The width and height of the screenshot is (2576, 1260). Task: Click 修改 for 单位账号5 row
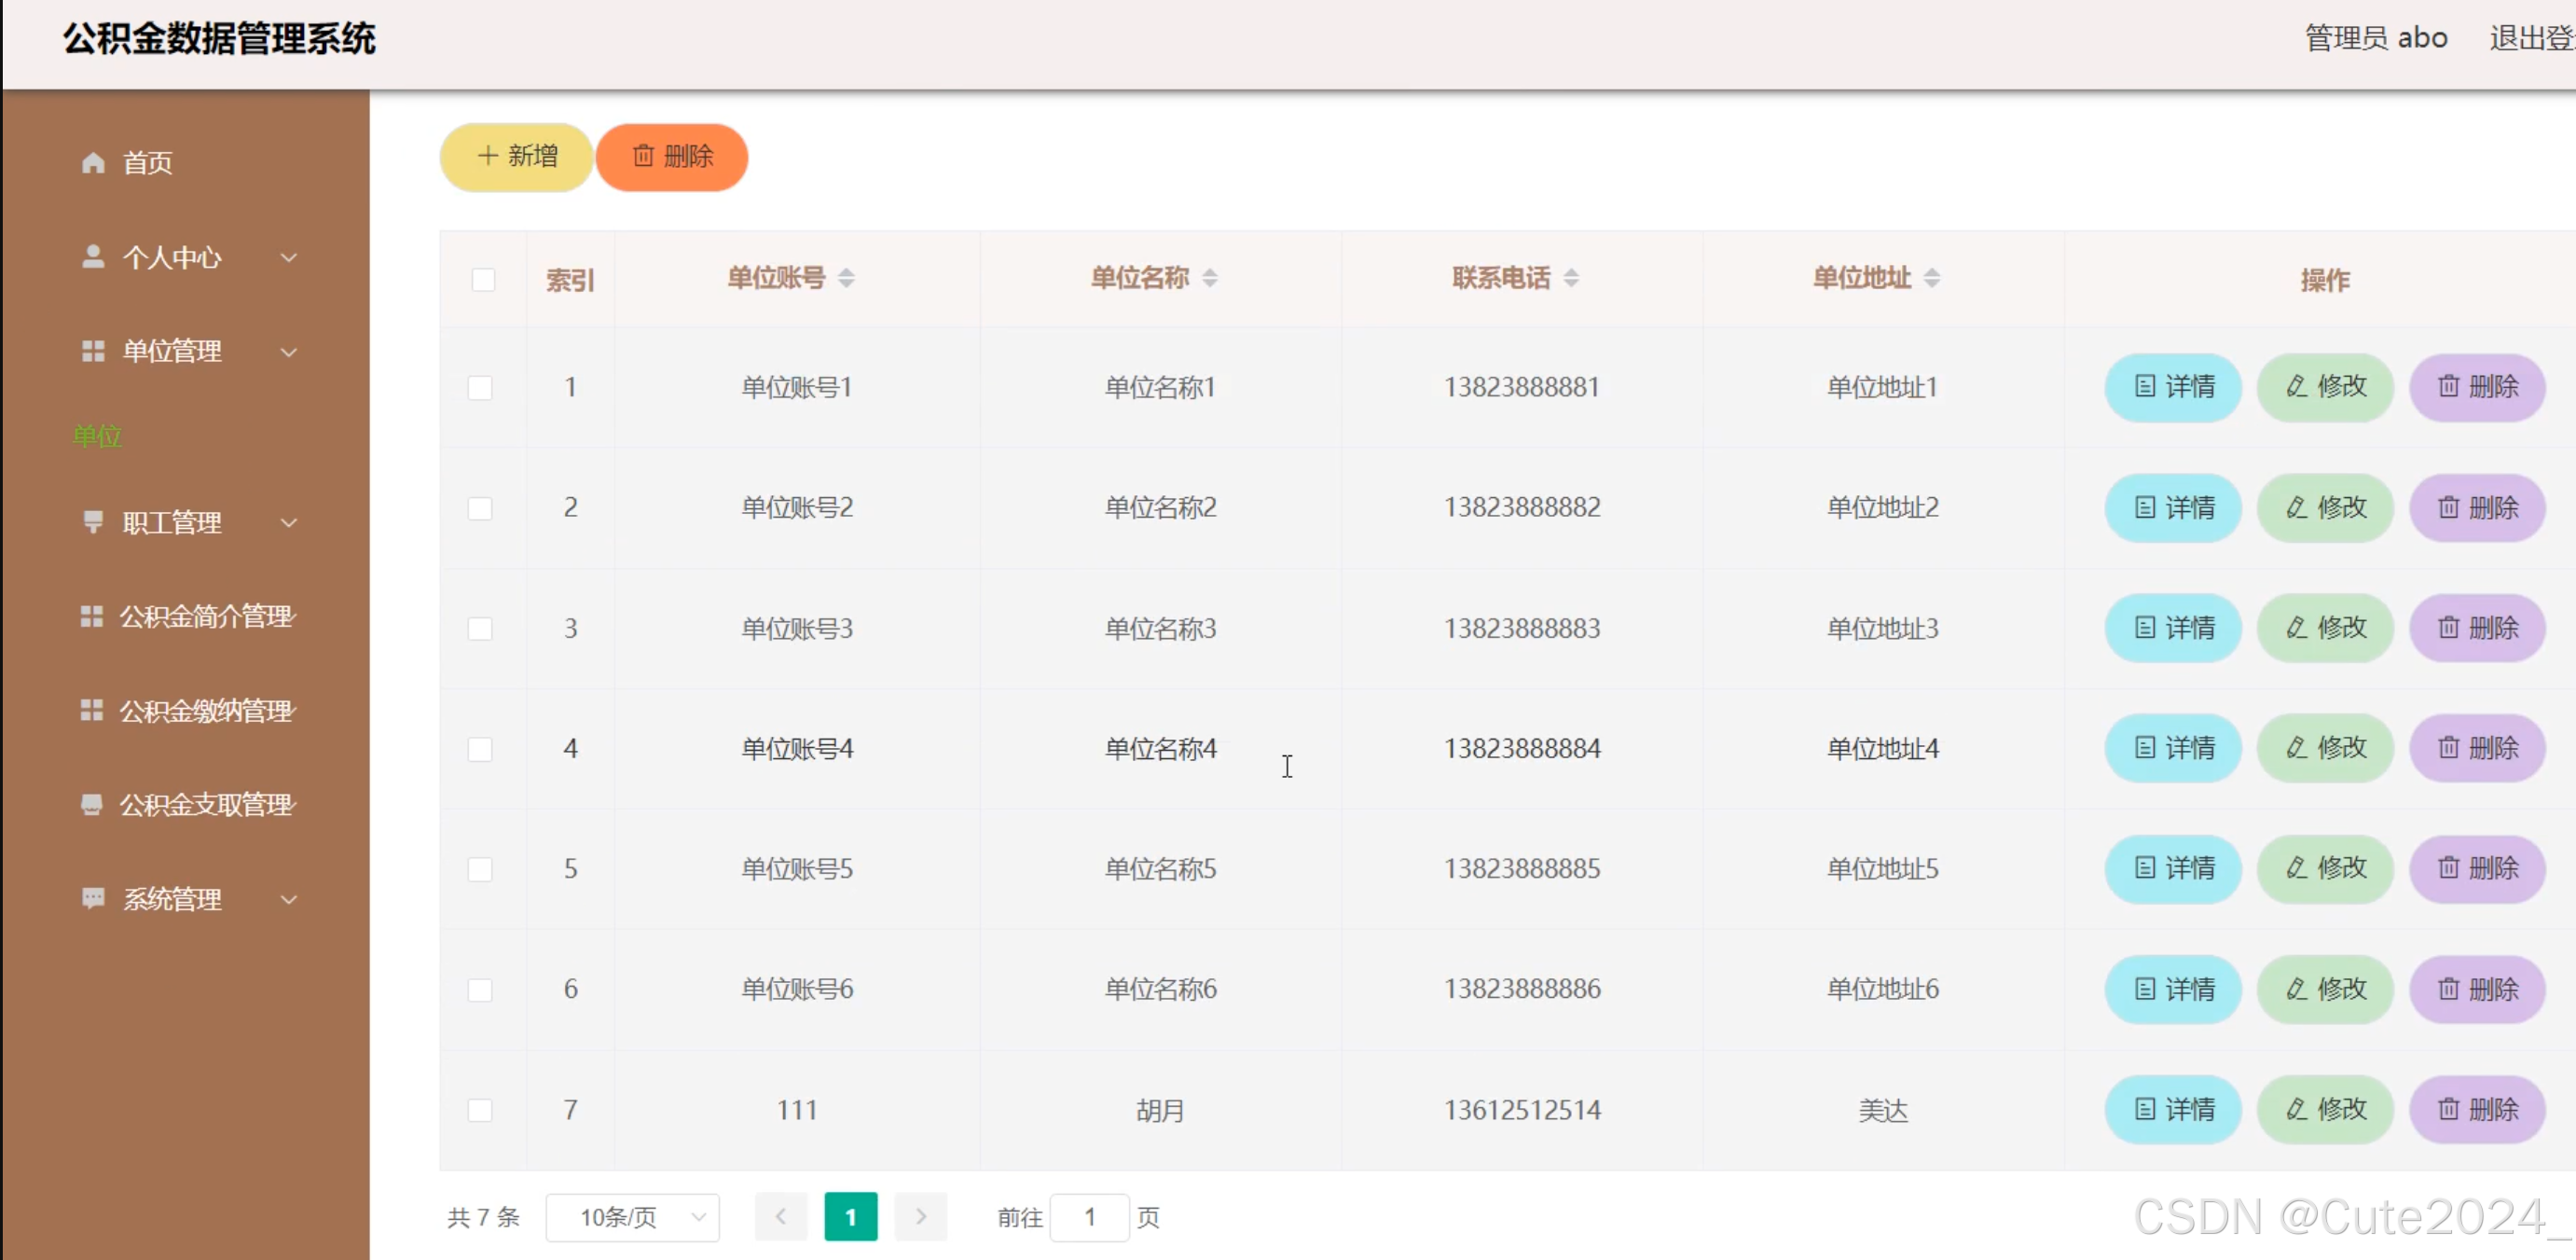[x=2325, y=868]
